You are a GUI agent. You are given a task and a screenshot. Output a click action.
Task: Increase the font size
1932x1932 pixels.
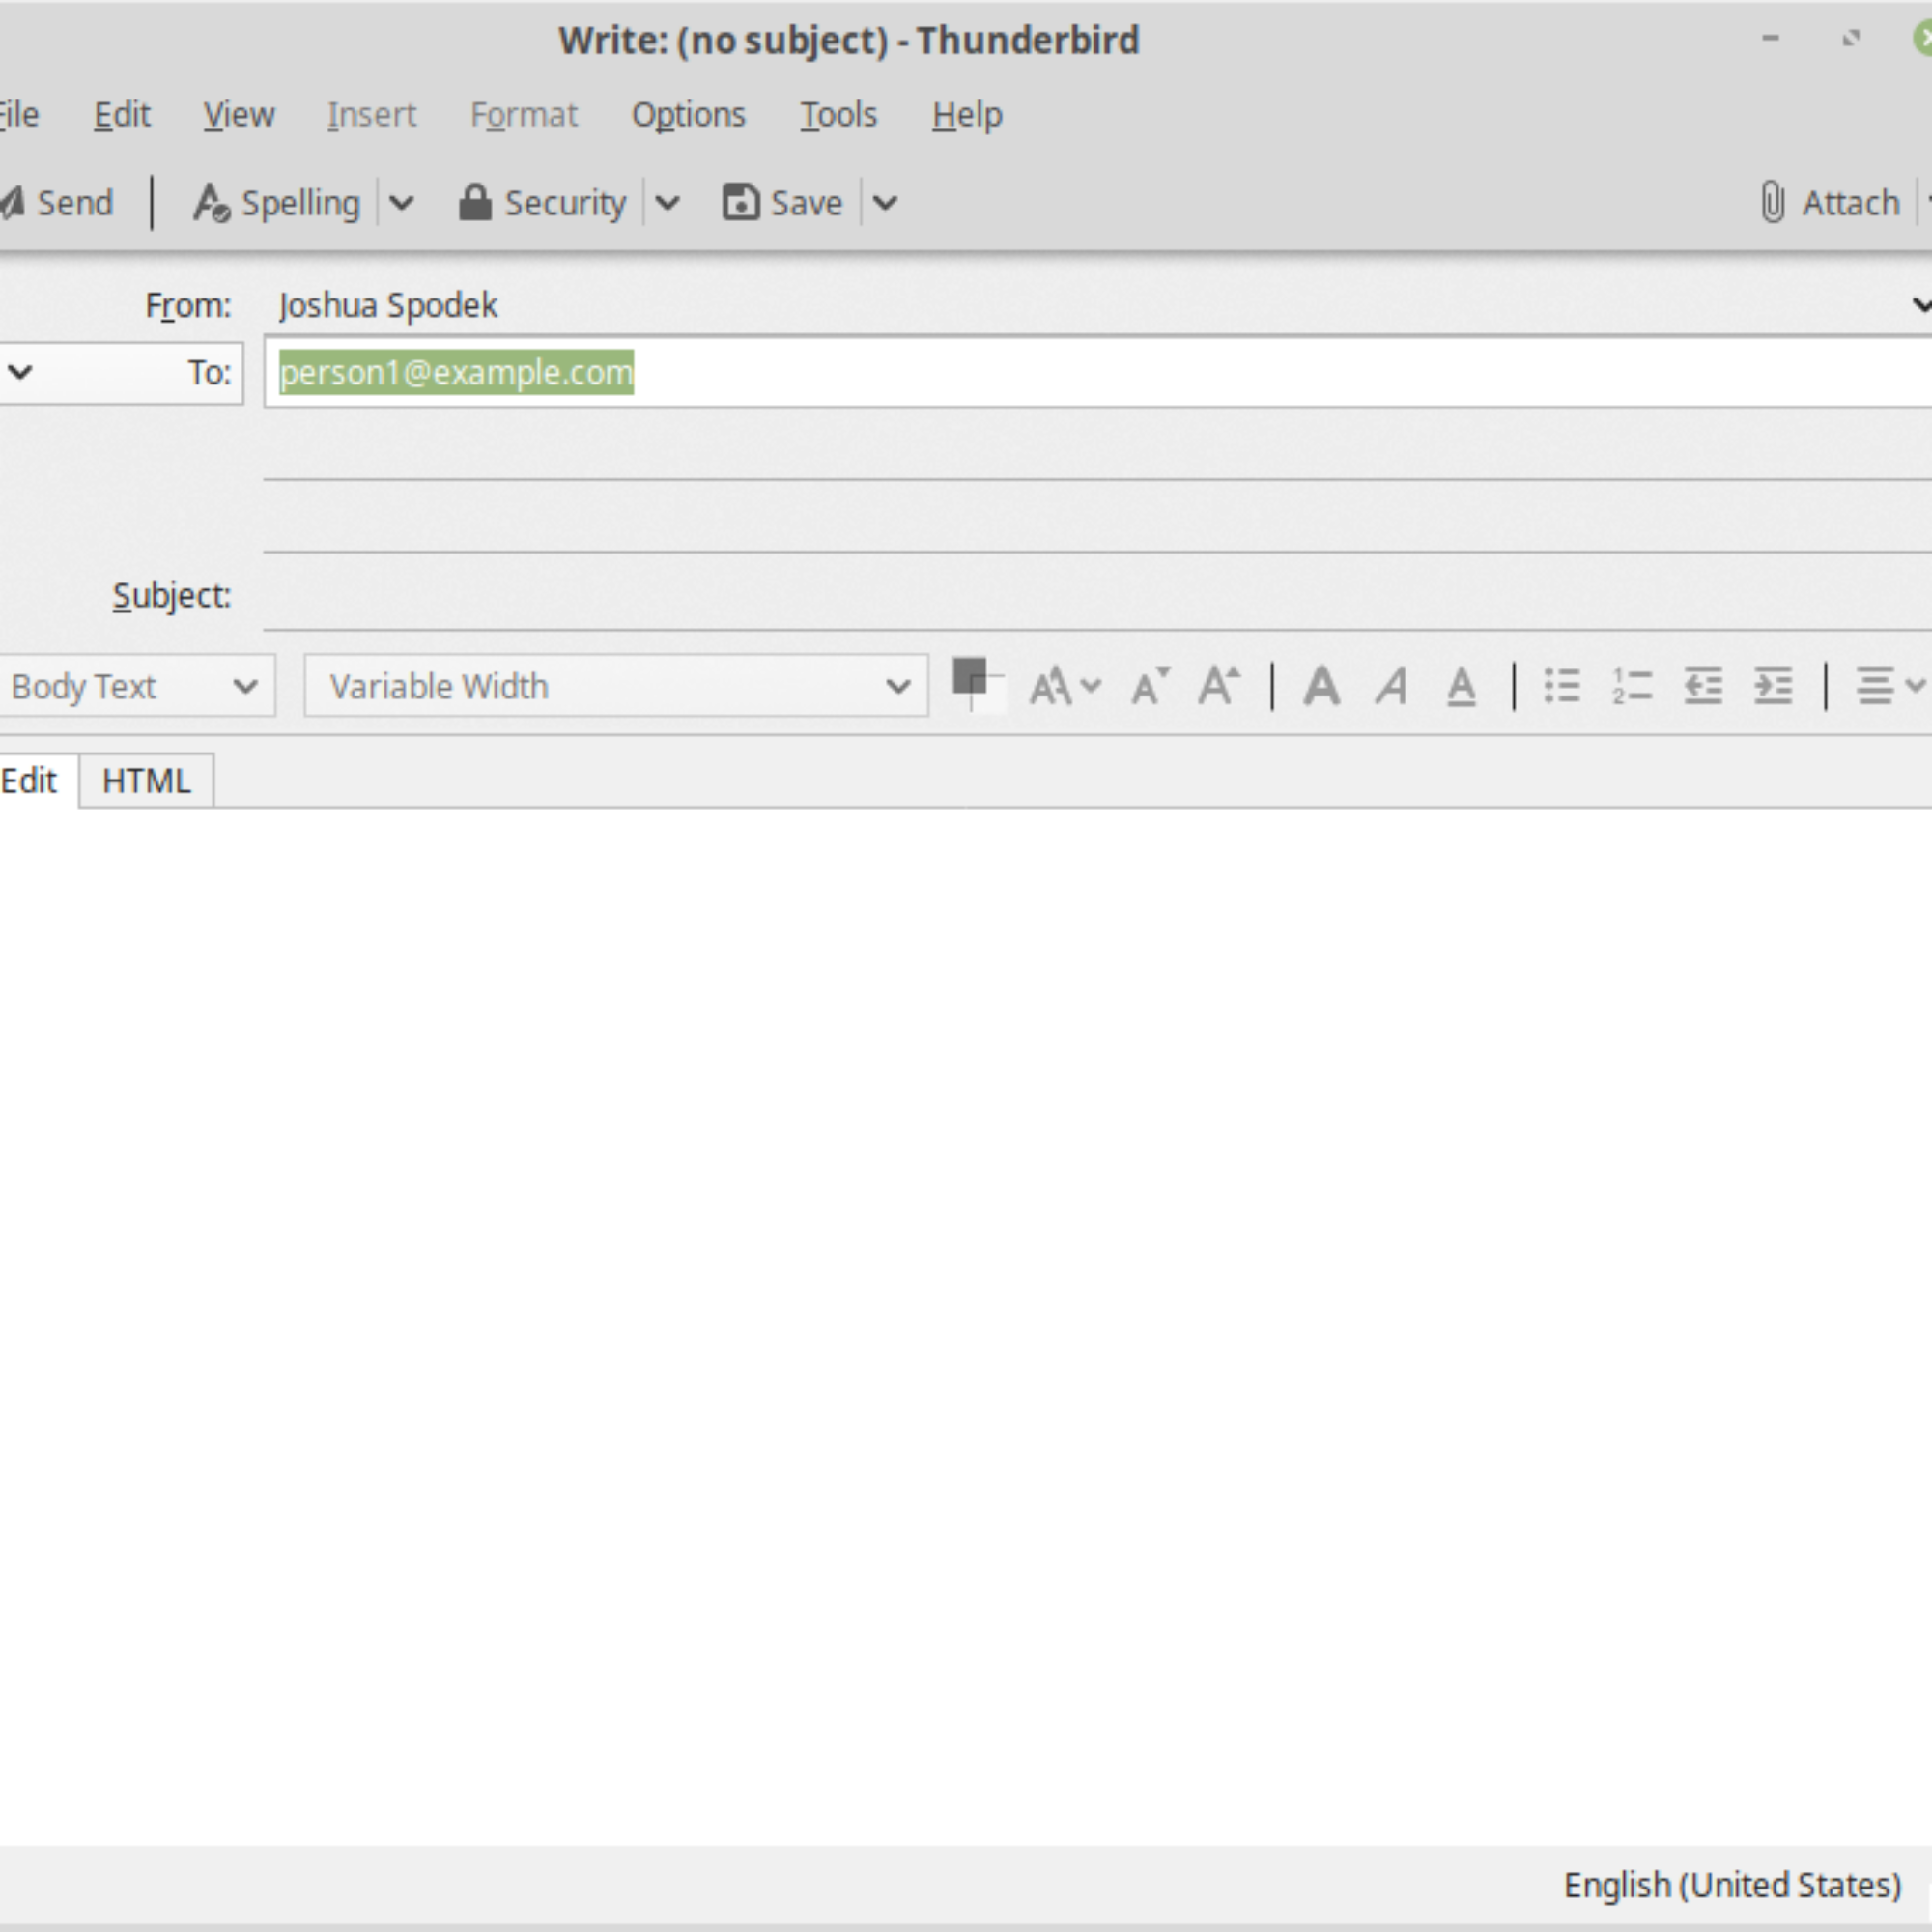[x=1219, y=687]
